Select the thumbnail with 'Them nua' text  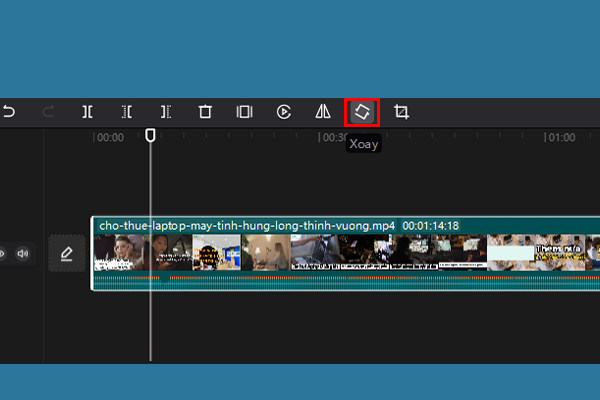point(560,253)
